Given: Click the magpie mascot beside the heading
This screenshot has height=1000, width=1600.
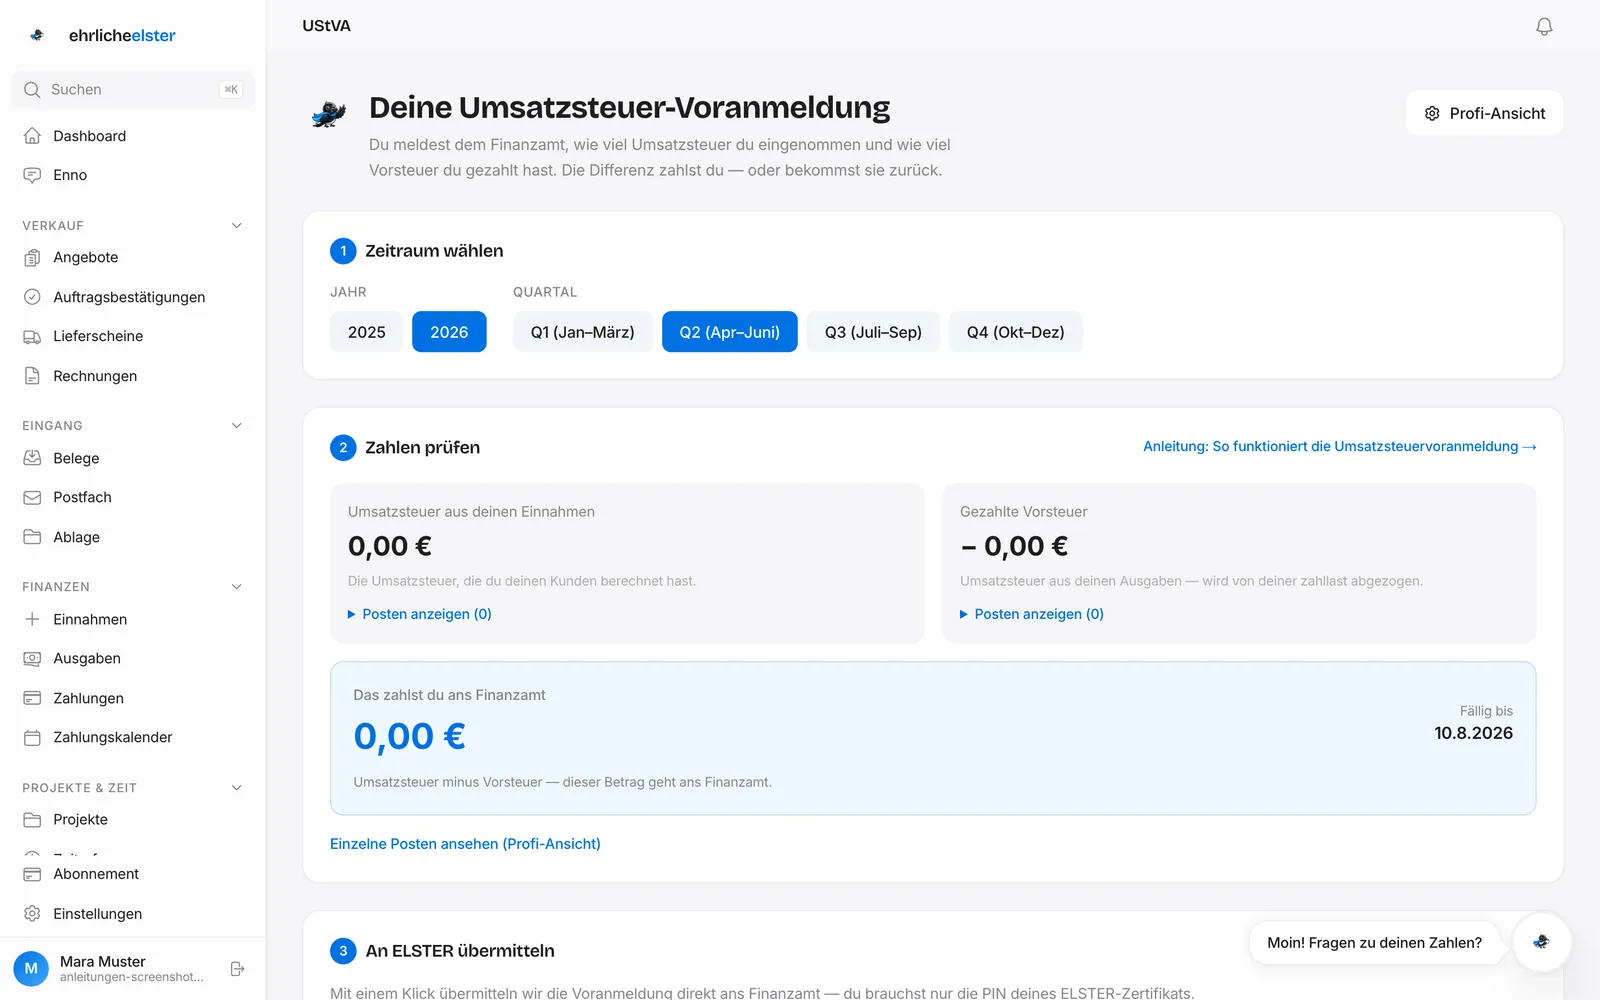Looking at the screenshot, I should click(x=329, y=114).
